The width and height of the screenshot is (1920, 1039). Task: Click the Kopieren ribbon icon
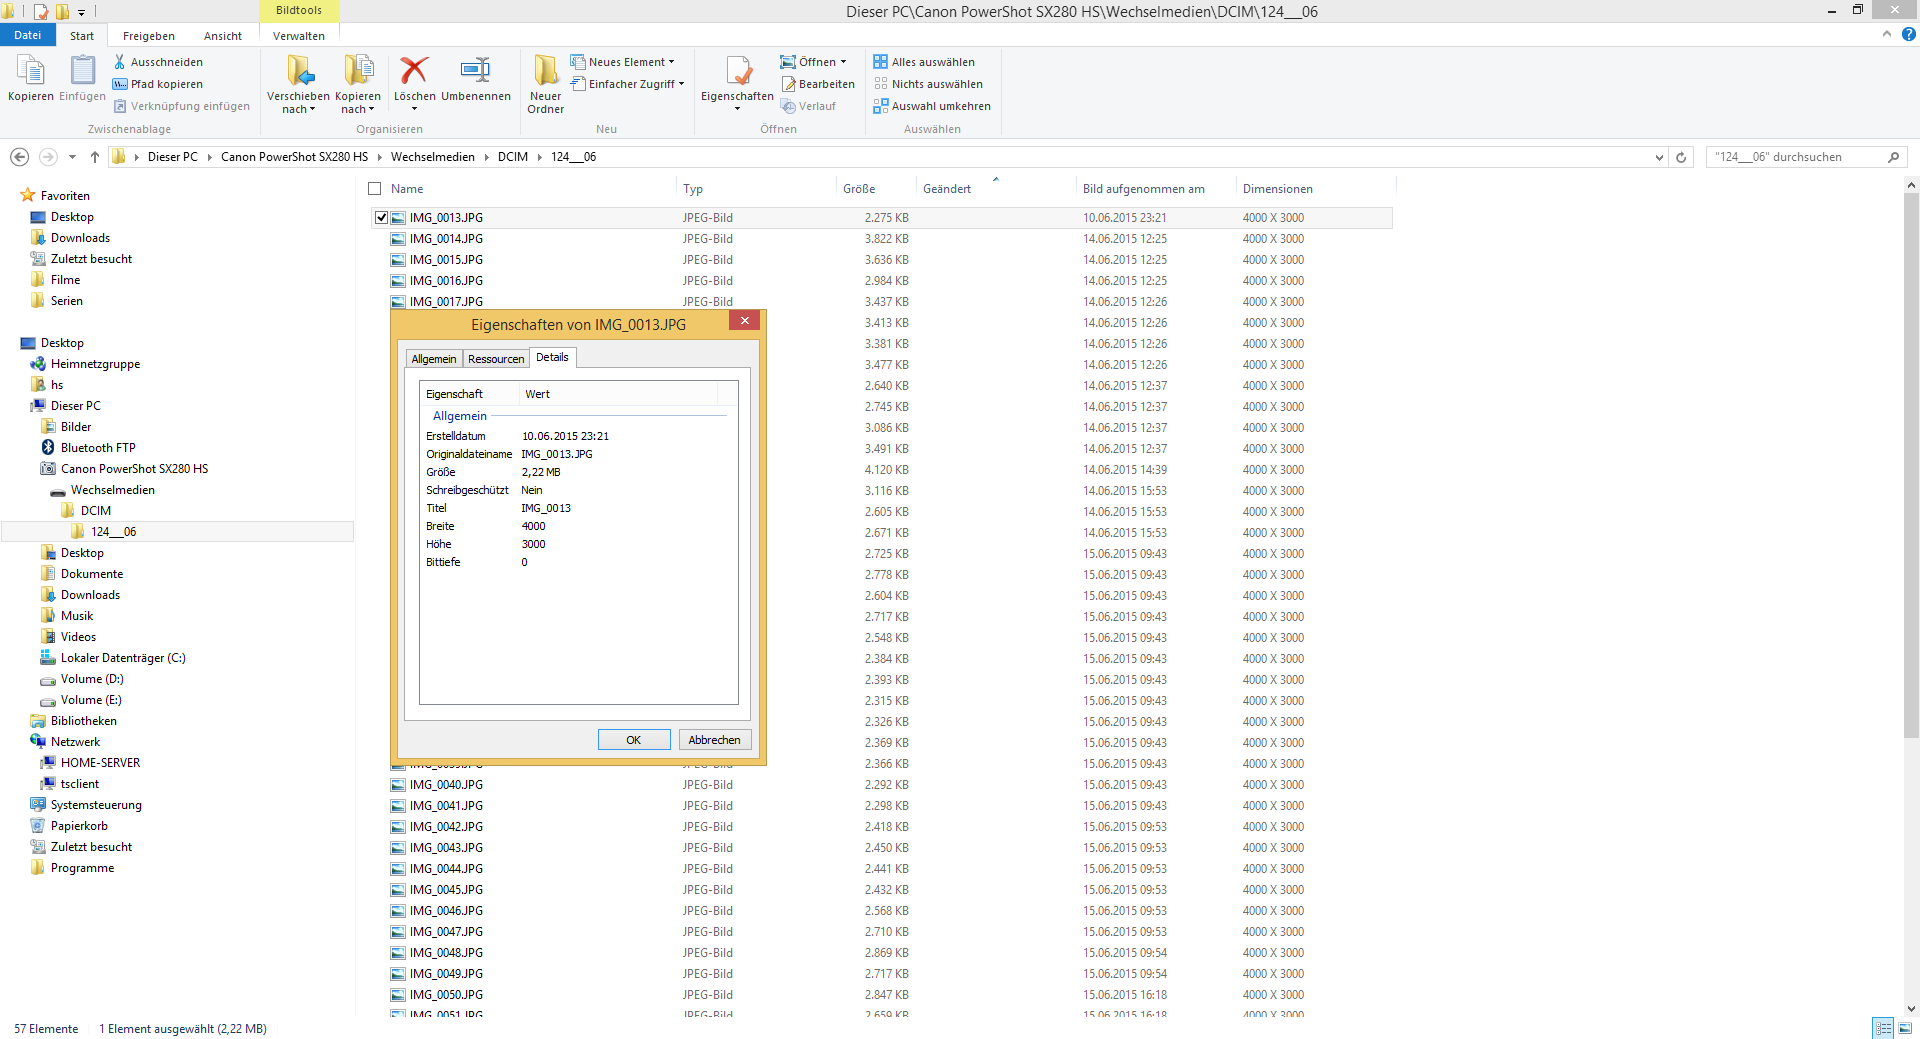click(31, 71)
